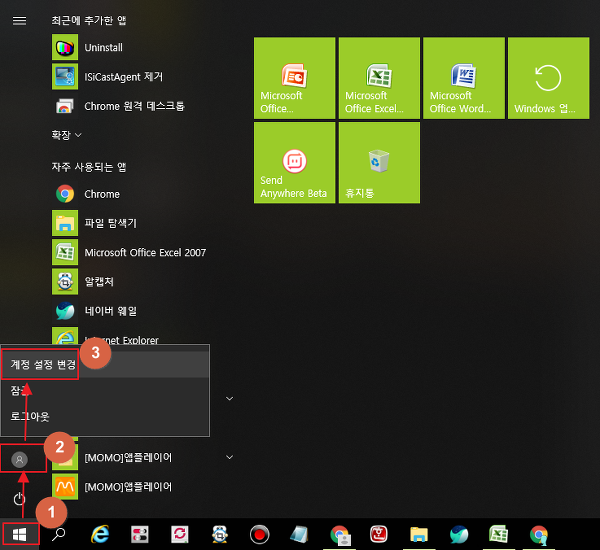
Task: Open Chrome with user badge on taskbar
Action: coord(341,535)
